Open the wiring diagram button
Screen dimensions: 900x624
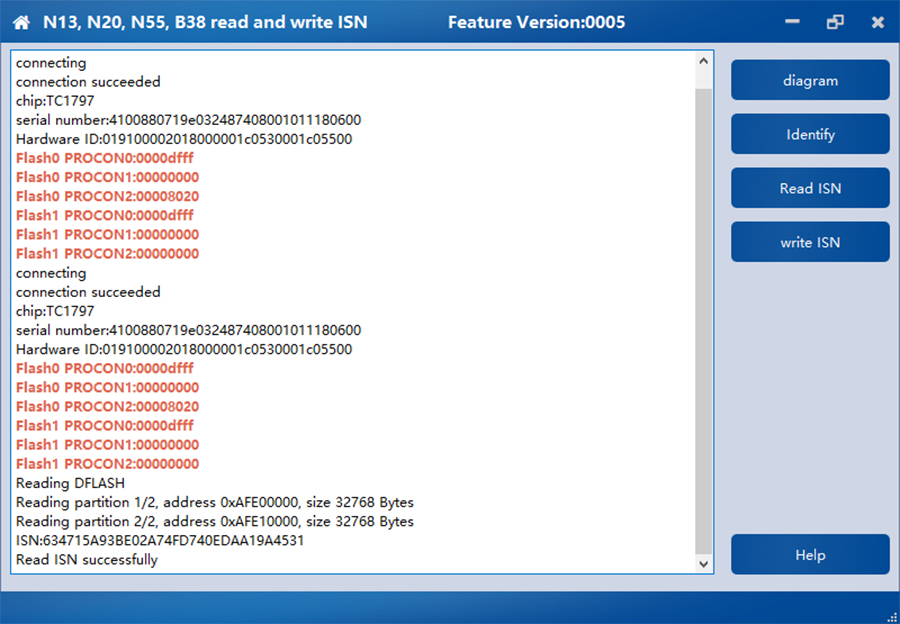click(810, 80)
